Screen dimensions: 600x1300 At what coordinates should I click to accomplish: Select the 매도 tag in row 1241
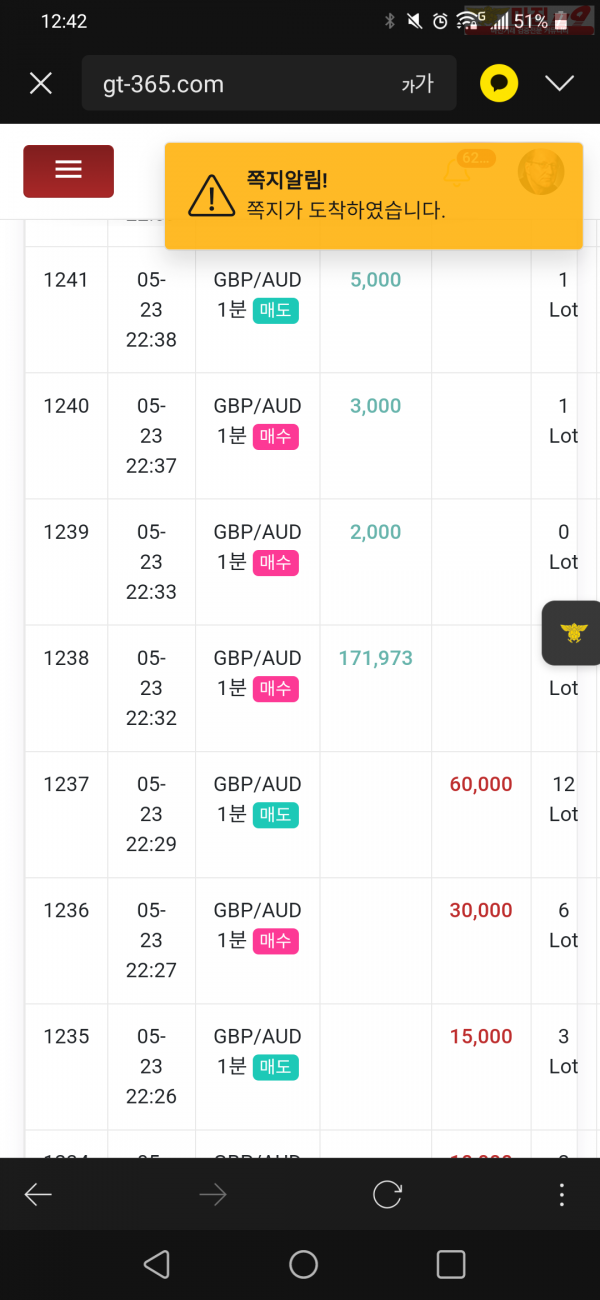276,311
